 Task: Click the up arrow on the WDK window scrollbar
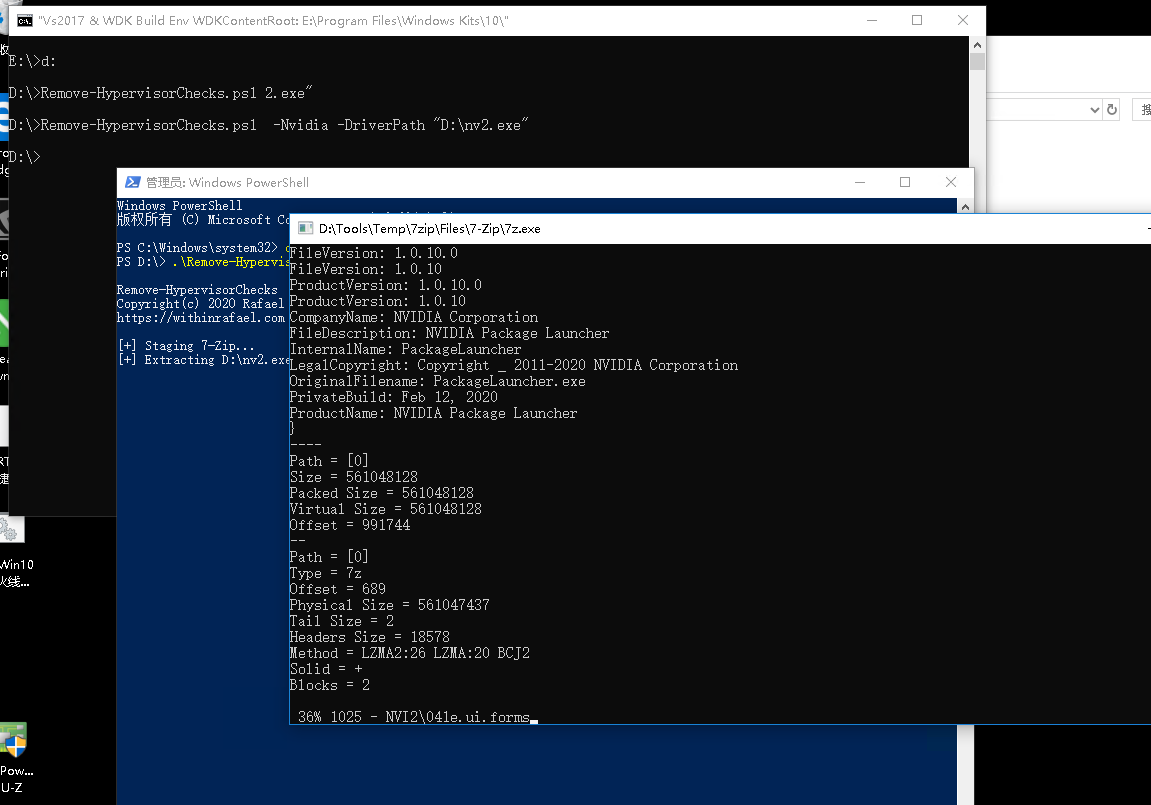[x=977, y=43]
